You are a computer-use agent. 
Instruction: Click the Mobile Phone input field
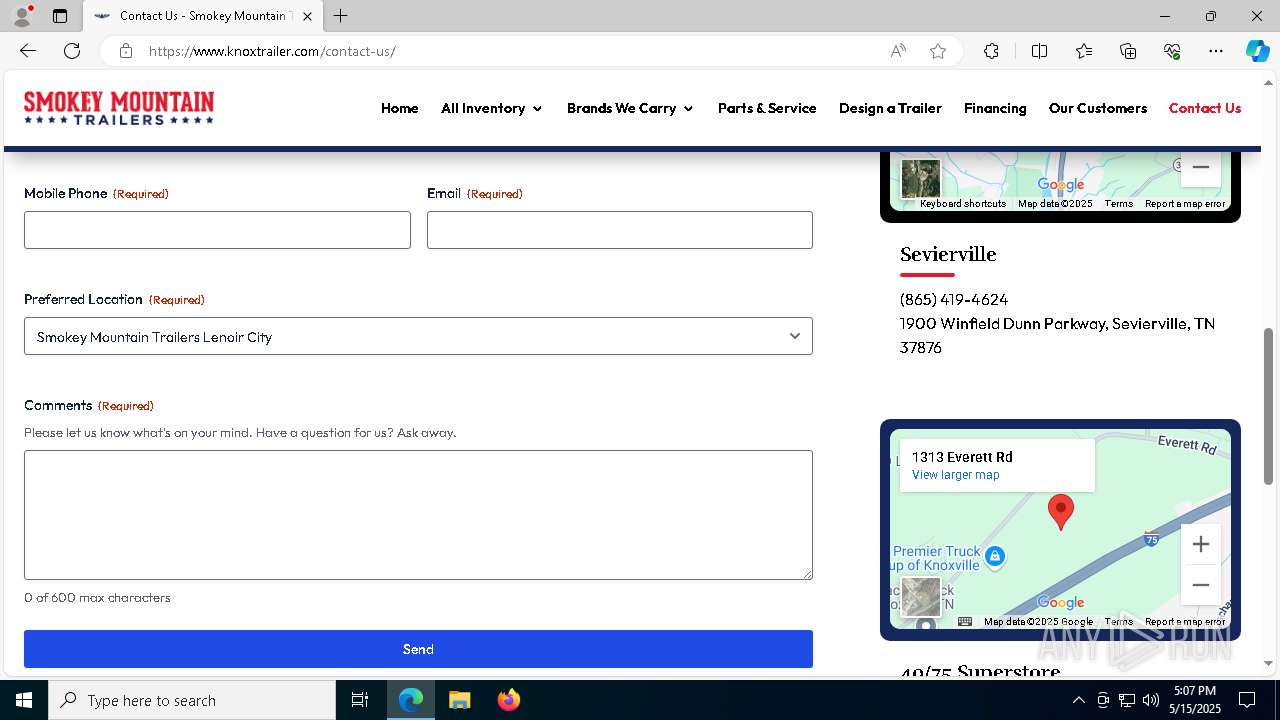217,230
